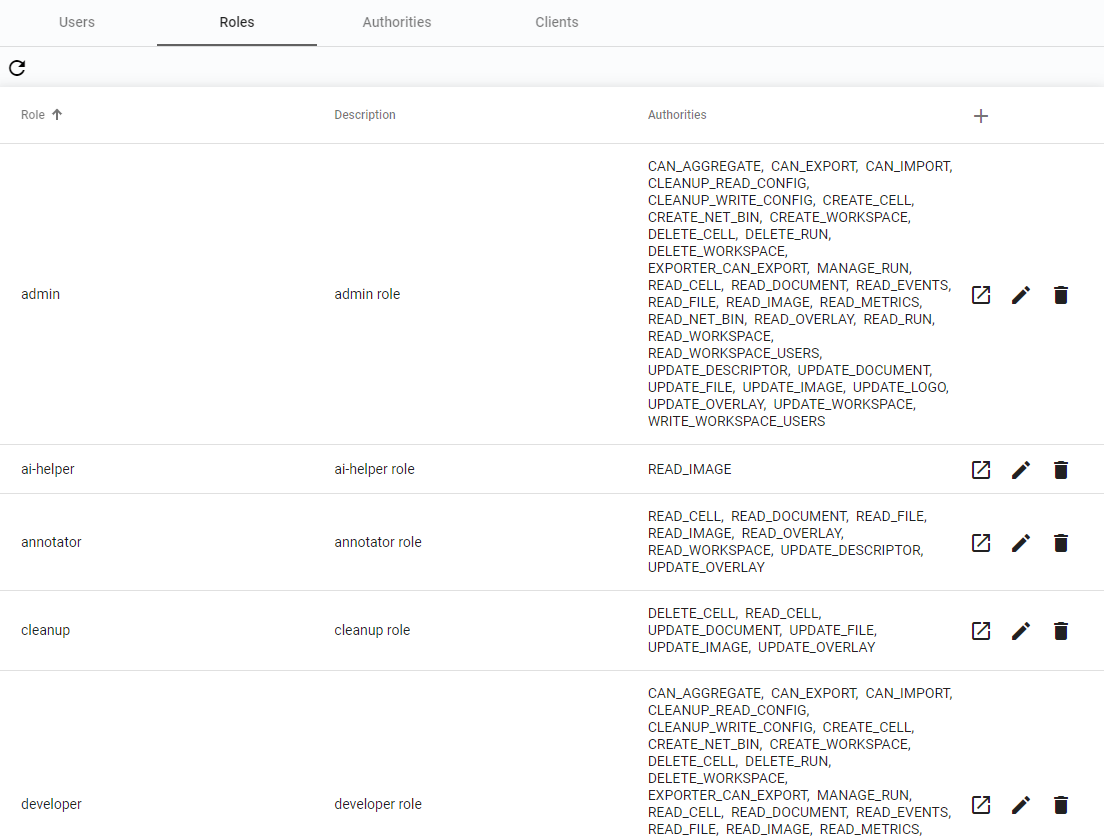Switch to the Authorities tab

[x=397, y=22]
